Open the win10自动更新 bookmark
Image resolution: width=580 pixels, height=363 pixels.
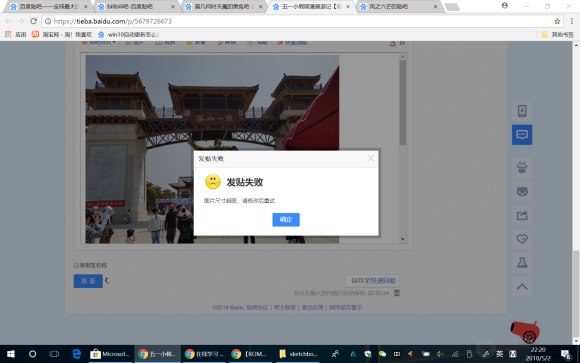point(128,34)
